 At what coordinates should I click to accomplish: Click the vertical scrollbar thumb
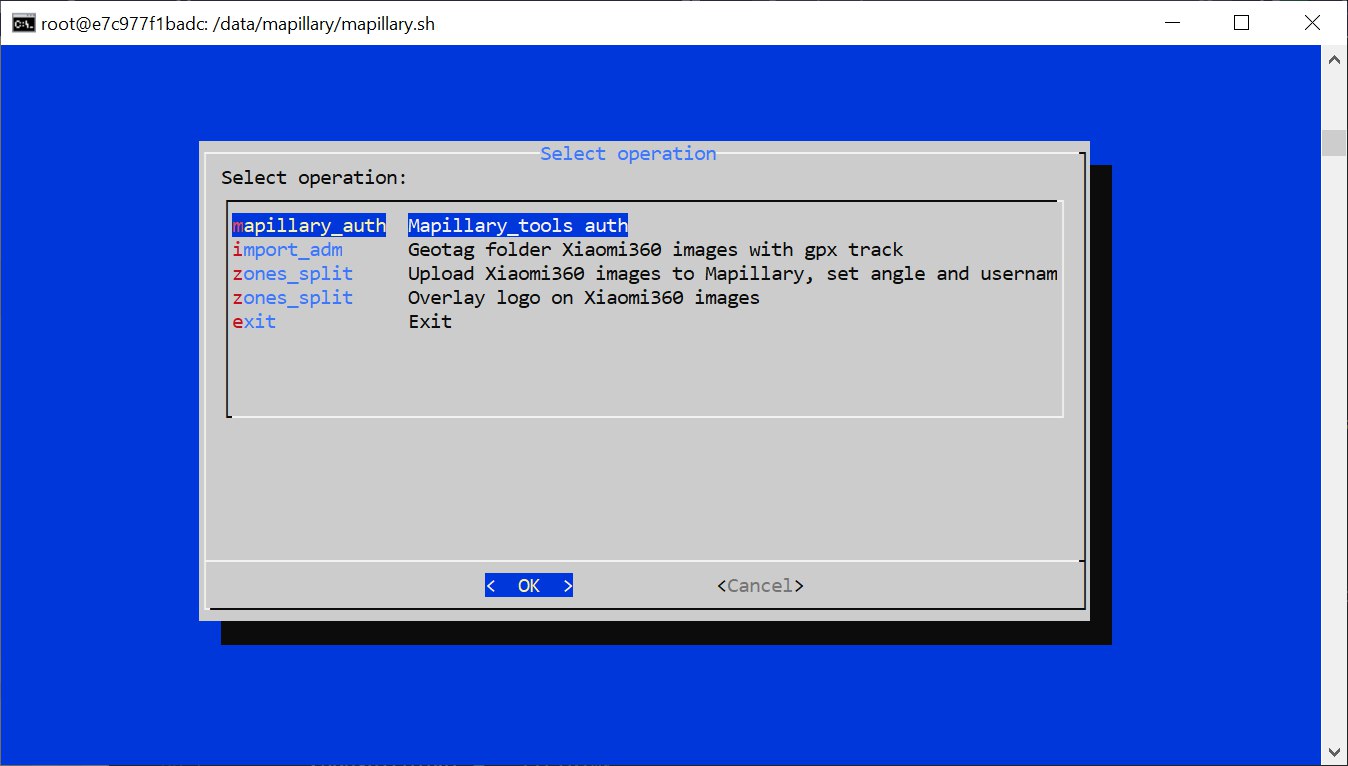pos(1334,143)
